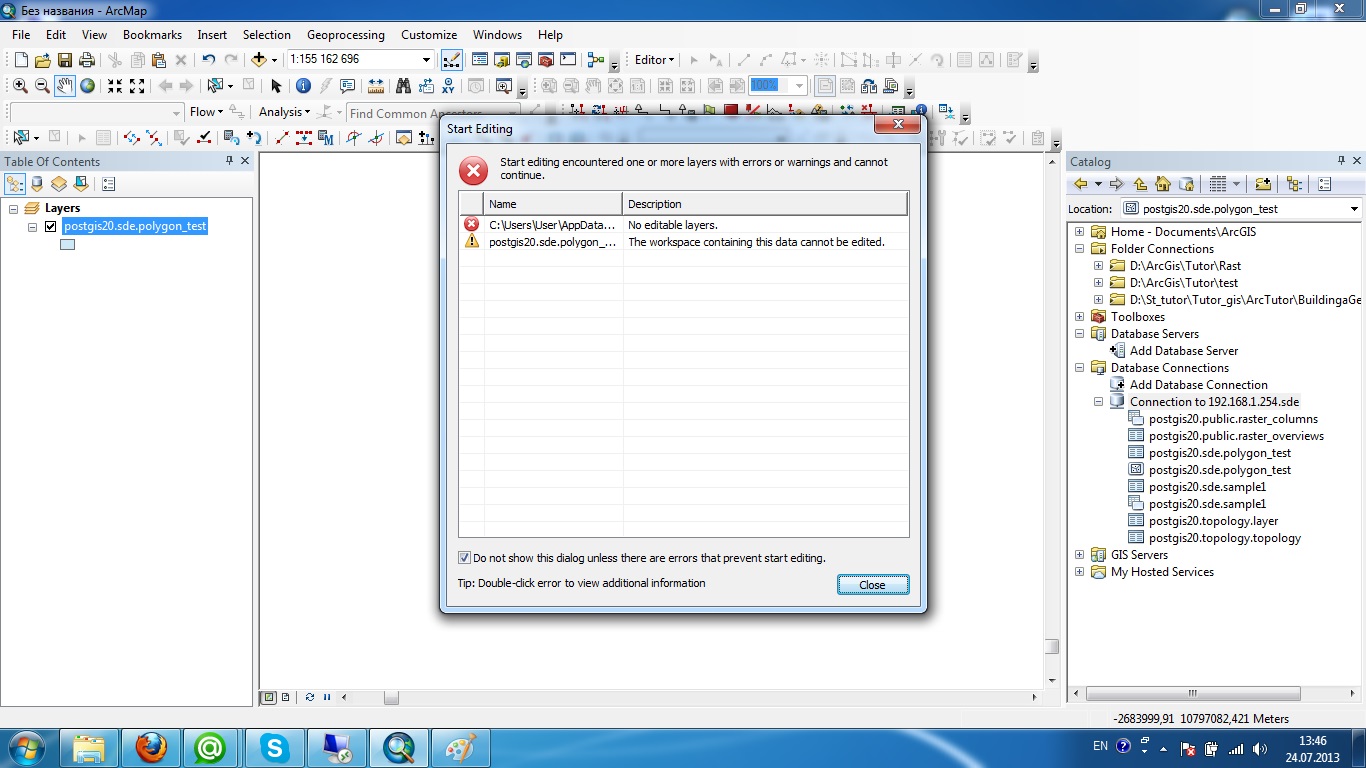Open the Editor Toolbar icon
Image resolution: width=1366 pixels, height=768 pixels.
point(451,60)
